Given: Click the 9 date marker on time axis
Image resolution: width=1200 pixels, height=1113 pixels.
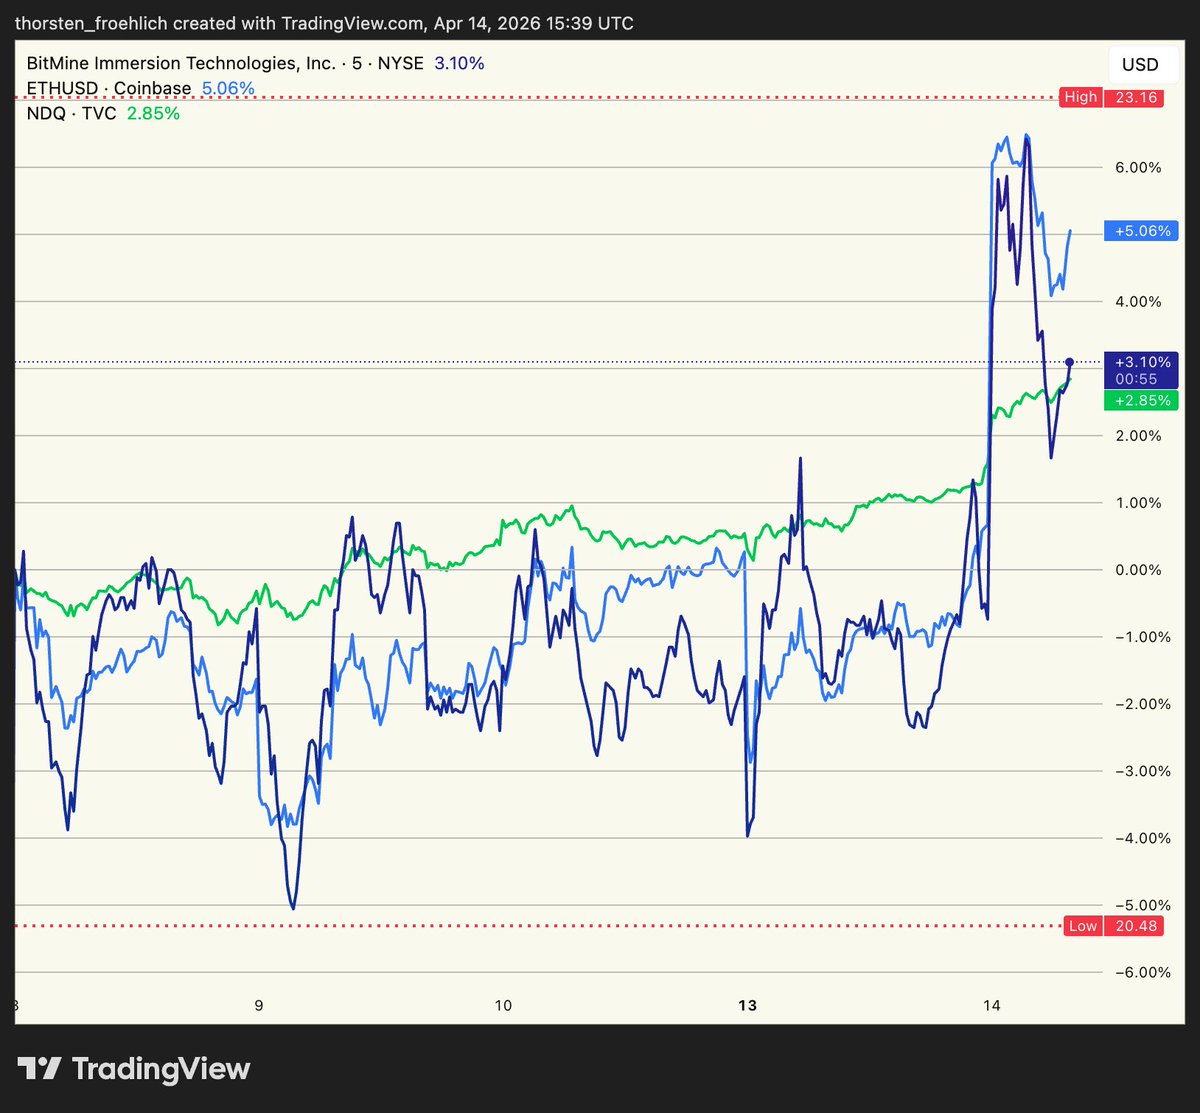Looking at the screenshot, I should 259,1006.
